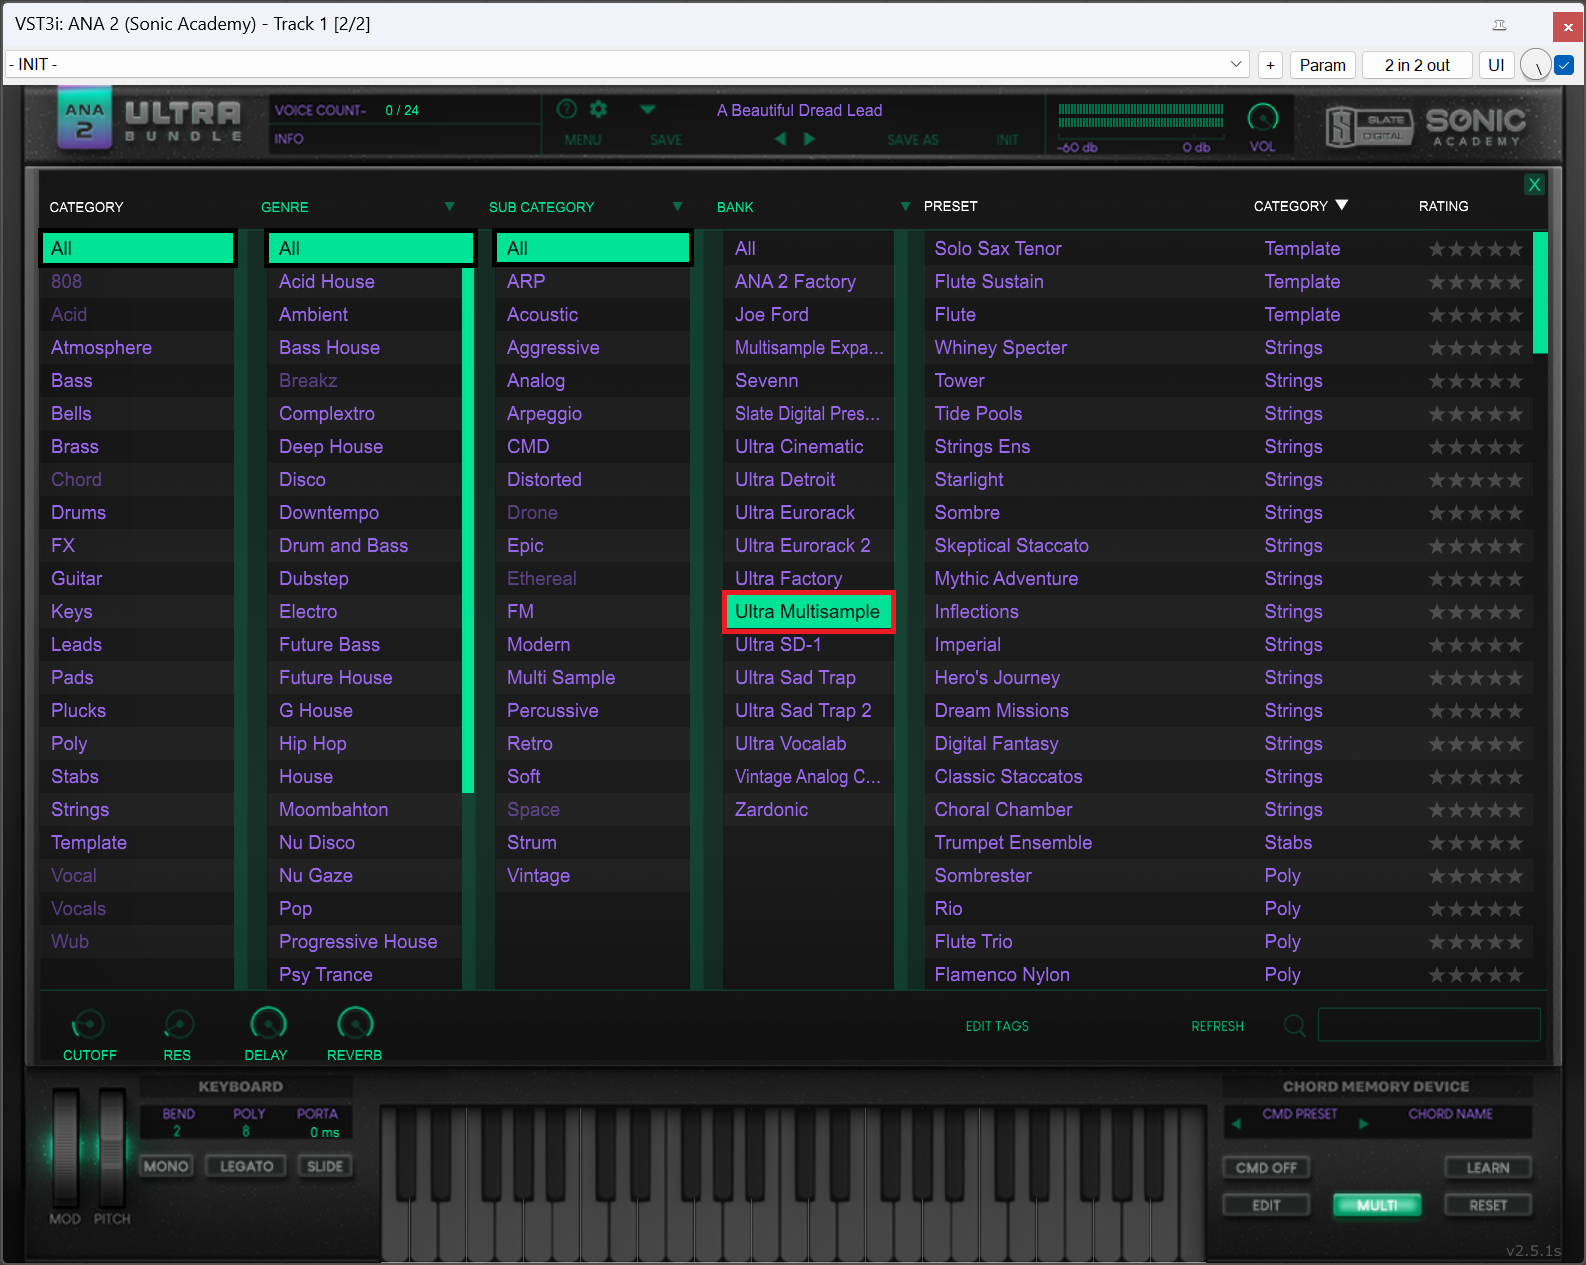Go to previous preset with left arrow
Viewport: 1586px width, 1265px height.
click(x=781, y=139)
